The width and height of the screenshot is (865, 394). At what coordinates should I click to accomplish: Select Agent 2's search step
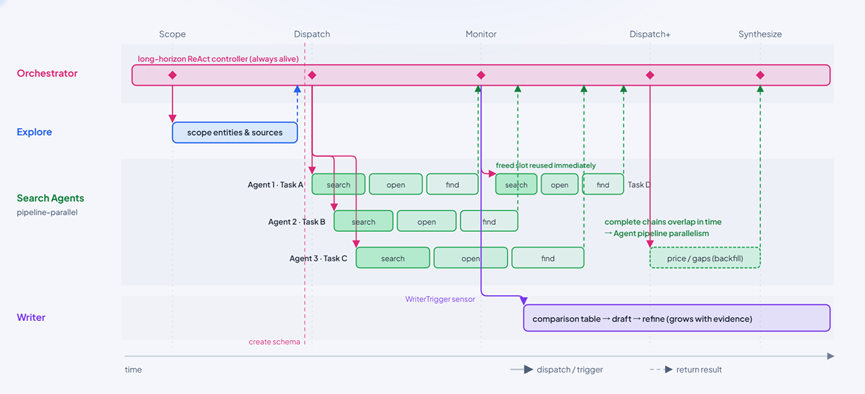click(x=364, y=221)
